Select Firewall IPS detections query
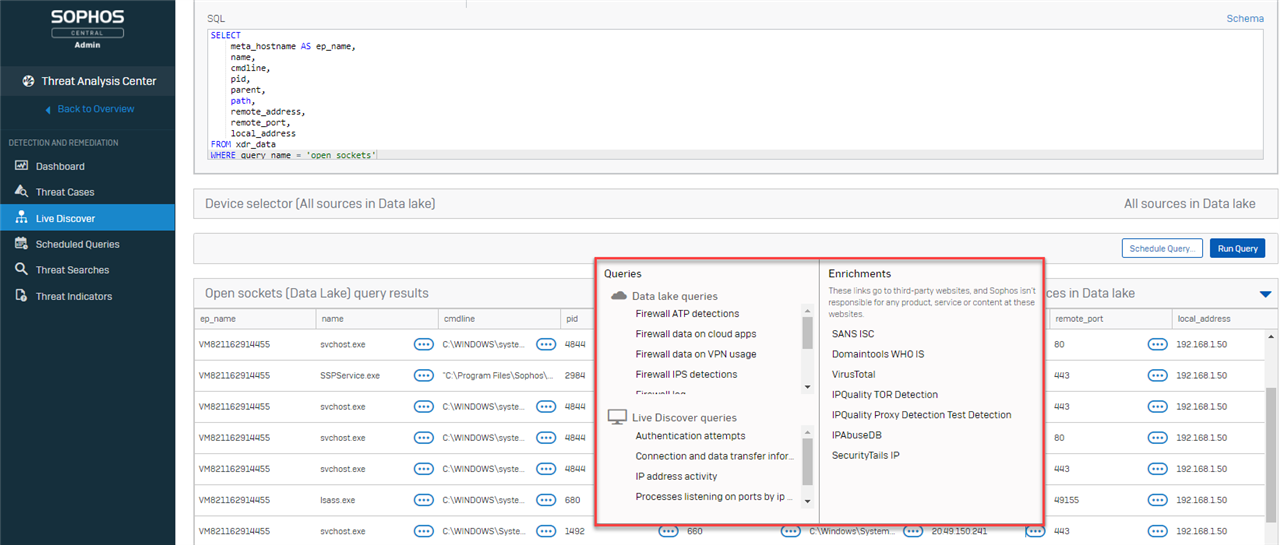Viewport: 1280px width, 545px height. [686, 374]
